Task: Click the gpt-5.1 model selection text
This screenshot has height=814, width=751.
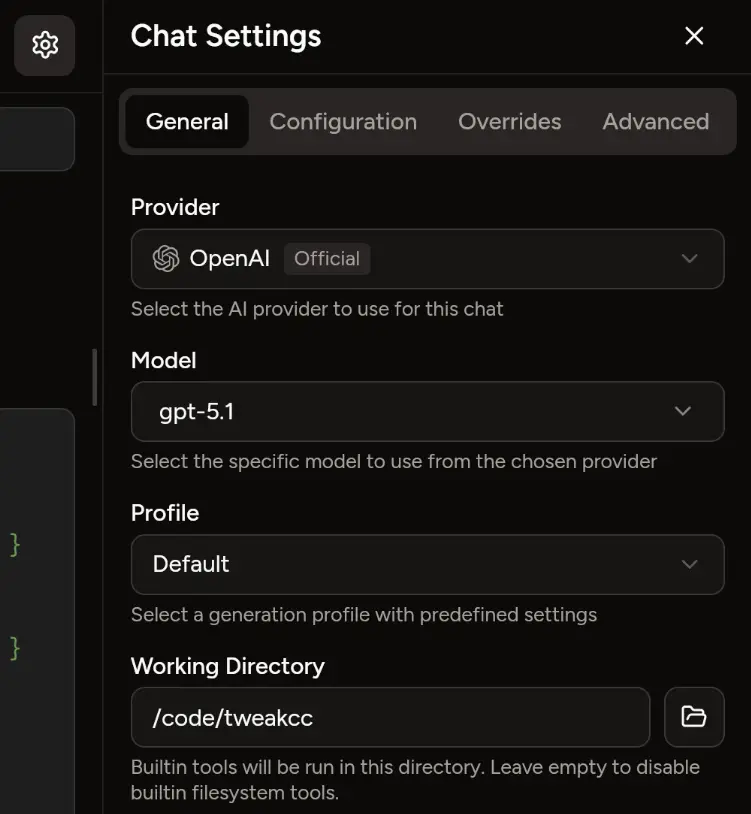Action: coord(197,411)
